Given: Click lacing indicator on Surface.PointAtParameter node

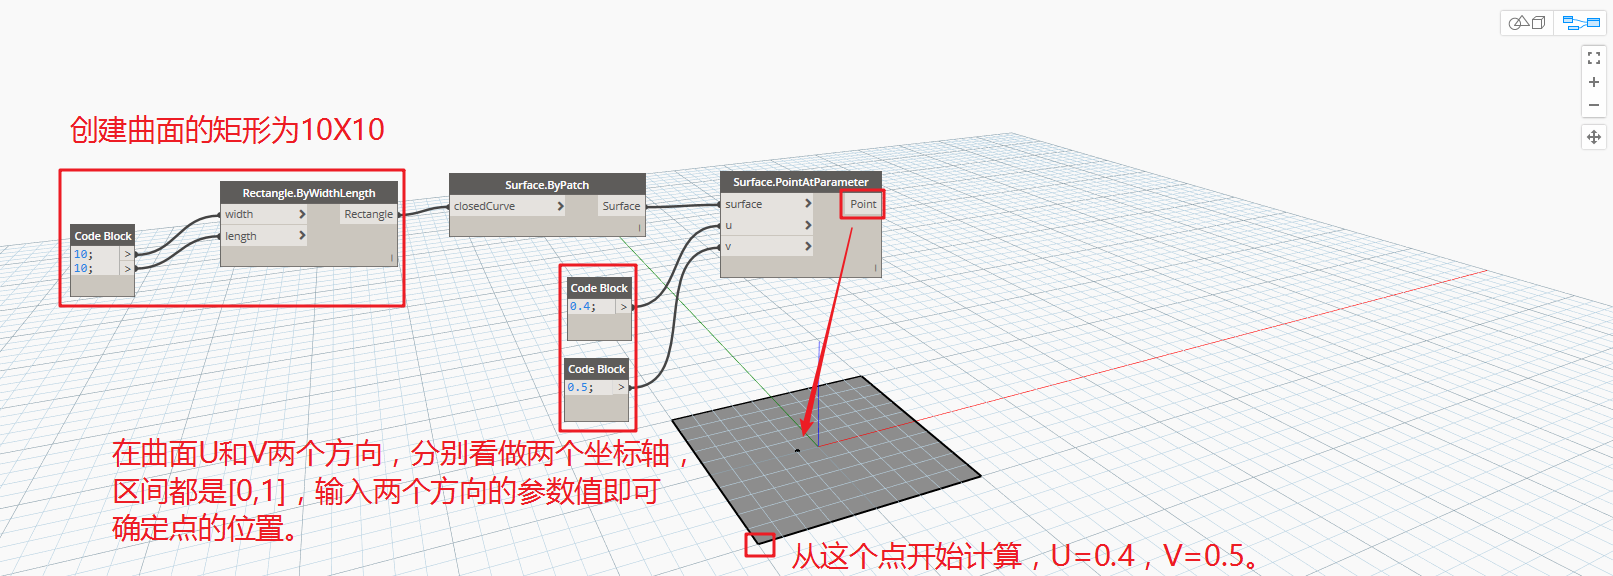Looking at the screenshot, I should tap(875, 268).
